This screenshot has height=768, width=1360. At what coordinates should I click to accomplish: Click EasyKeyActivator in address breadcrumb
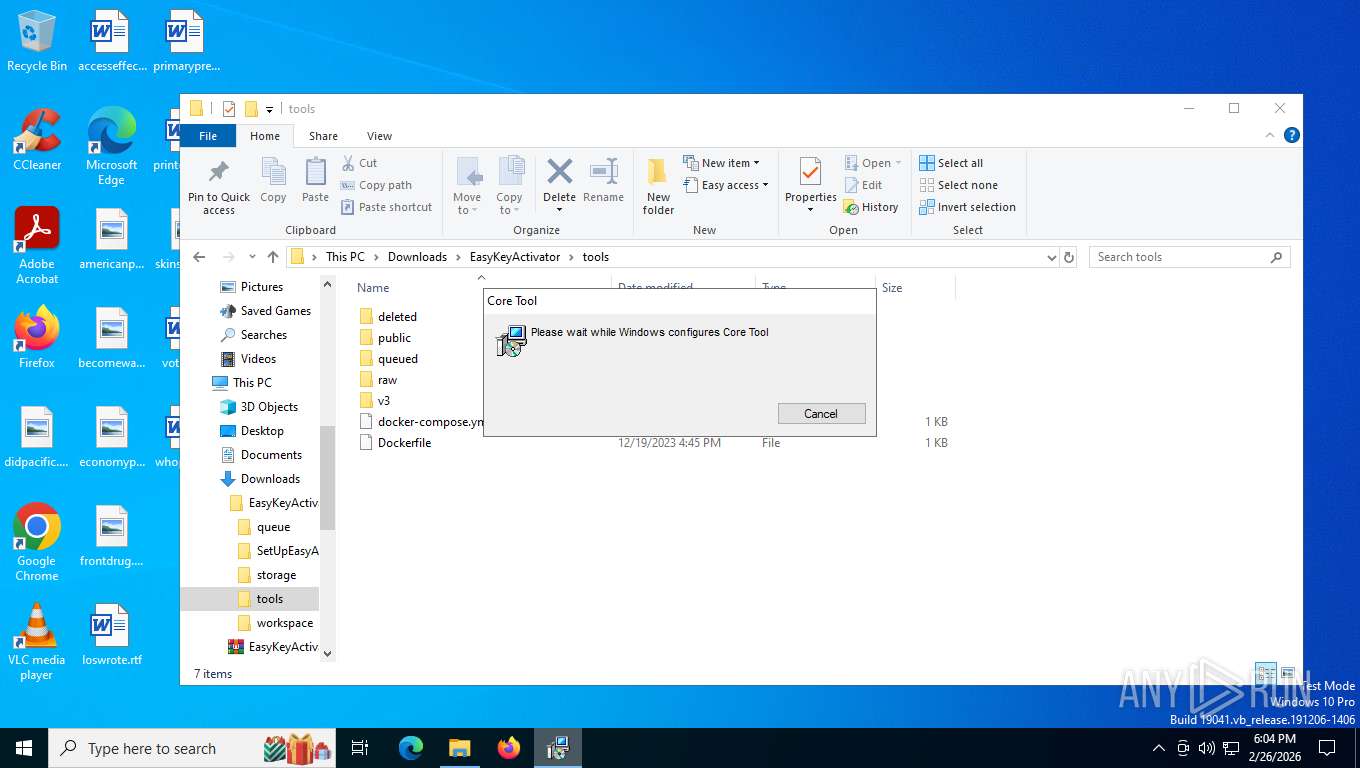pos(515,257)
